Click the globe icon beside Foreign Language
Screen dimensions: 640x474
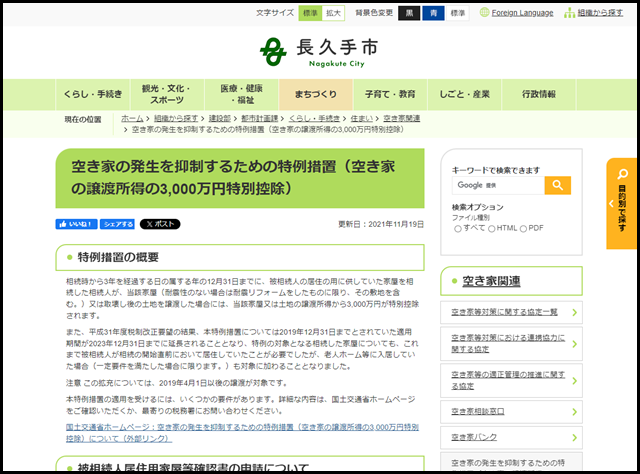click(x=484, y=13)
